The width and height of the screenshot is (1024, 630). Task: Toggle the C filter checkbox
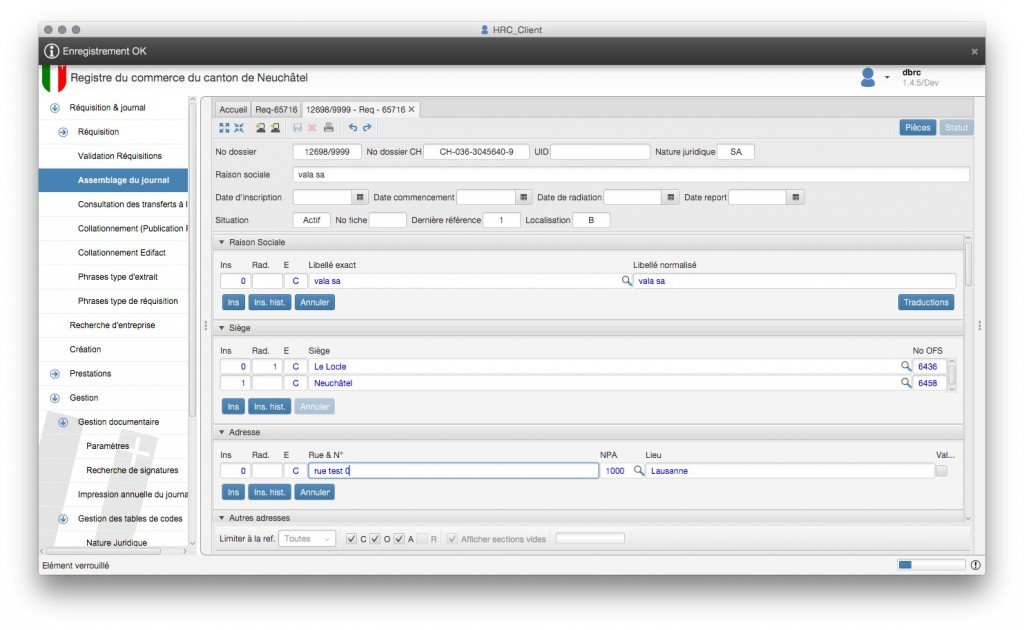point(351,539)
